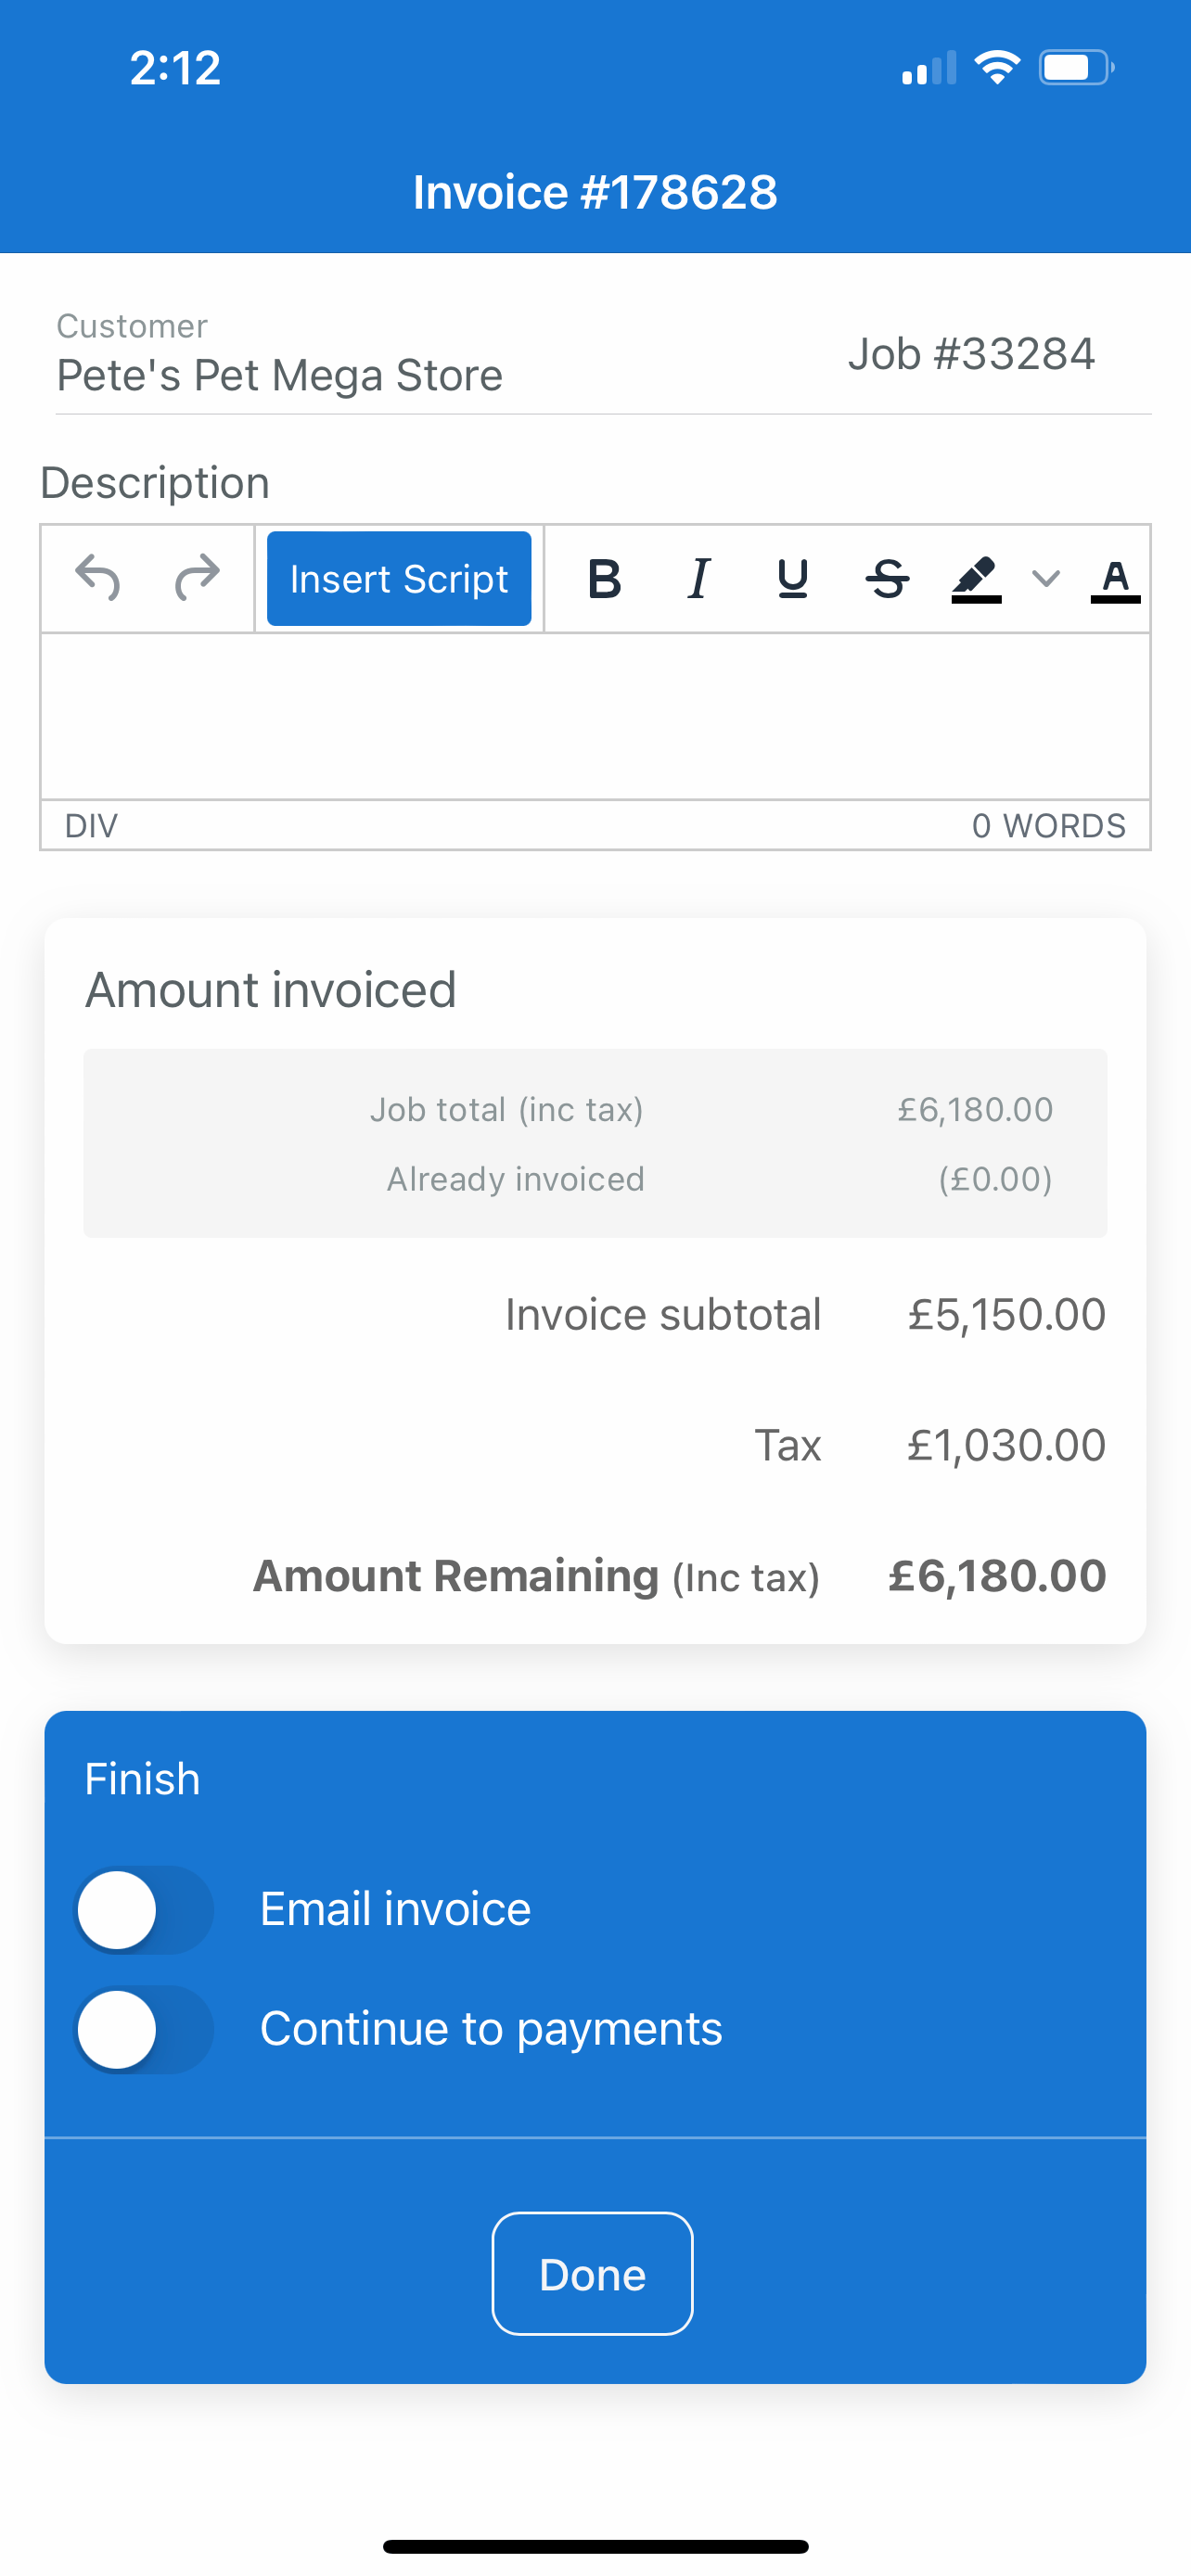Viewport: 1191px width, 2576px height.
Task: Turn on Continue to payments switch
Action: (x=145, y=2029)
